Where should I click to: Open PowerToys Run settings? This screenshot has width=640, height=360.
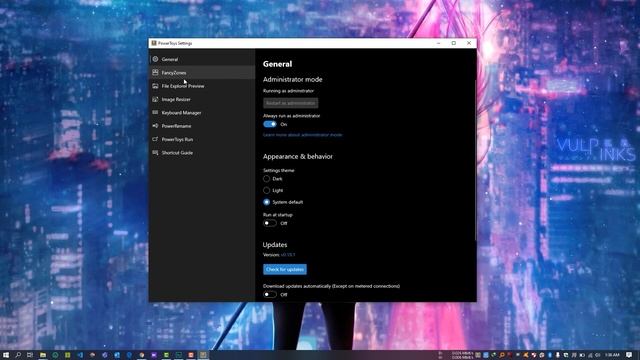tap(202, 139)
